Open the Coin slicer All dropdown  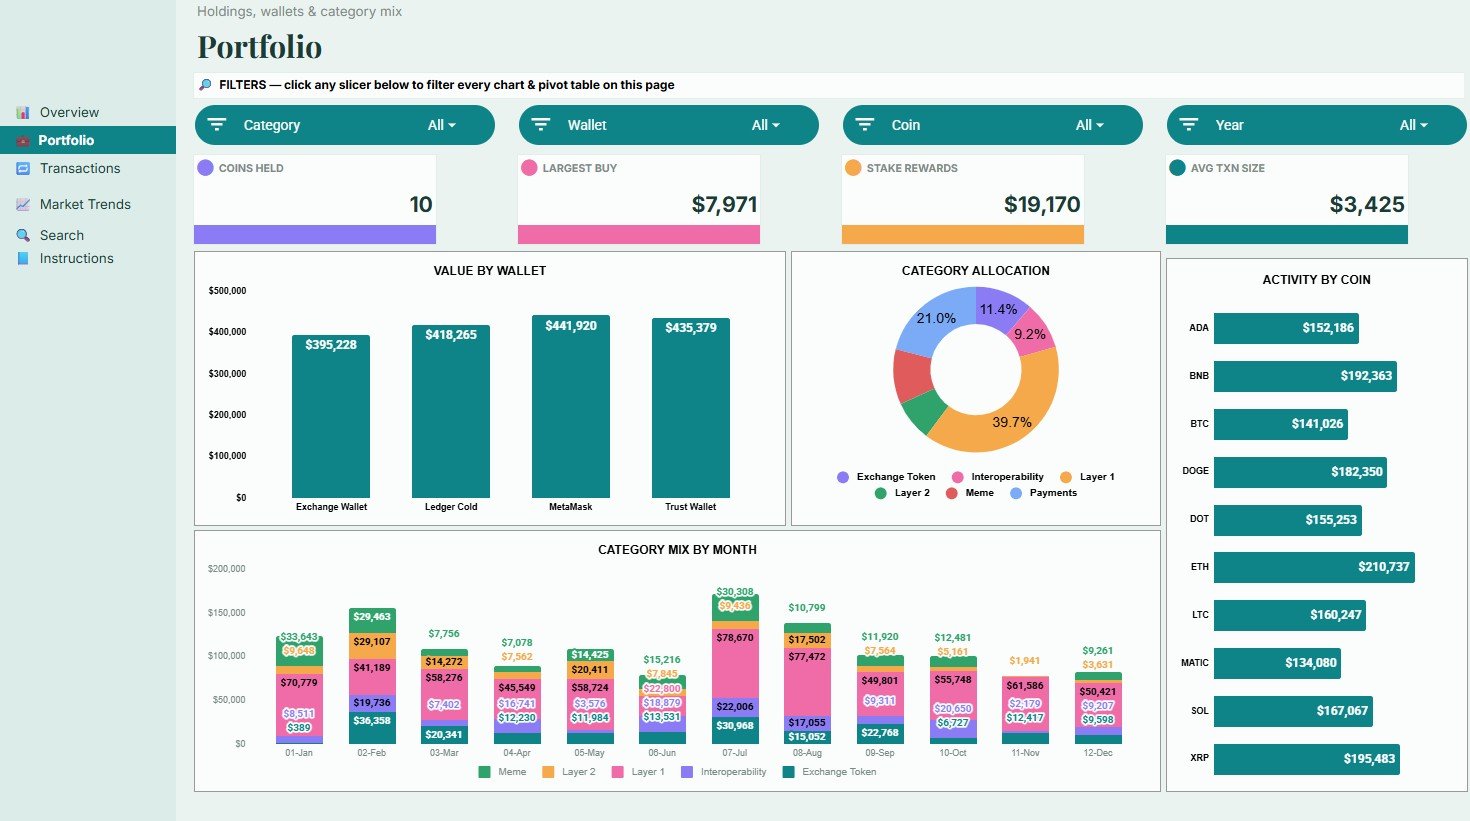(x=1090, y=125)
